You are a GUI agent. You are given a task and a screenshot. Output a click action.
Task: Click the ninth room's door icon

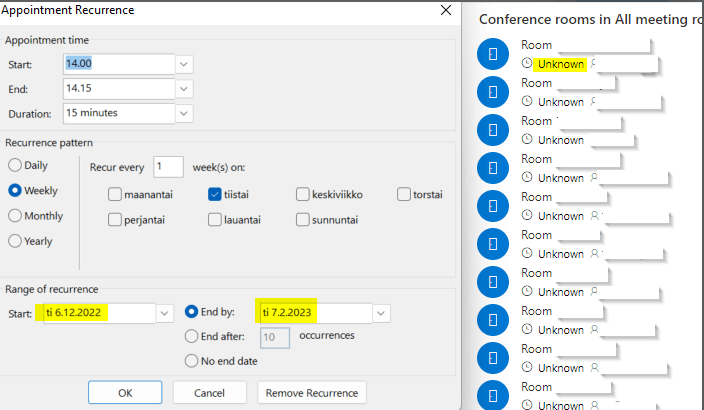click(493, 358)
